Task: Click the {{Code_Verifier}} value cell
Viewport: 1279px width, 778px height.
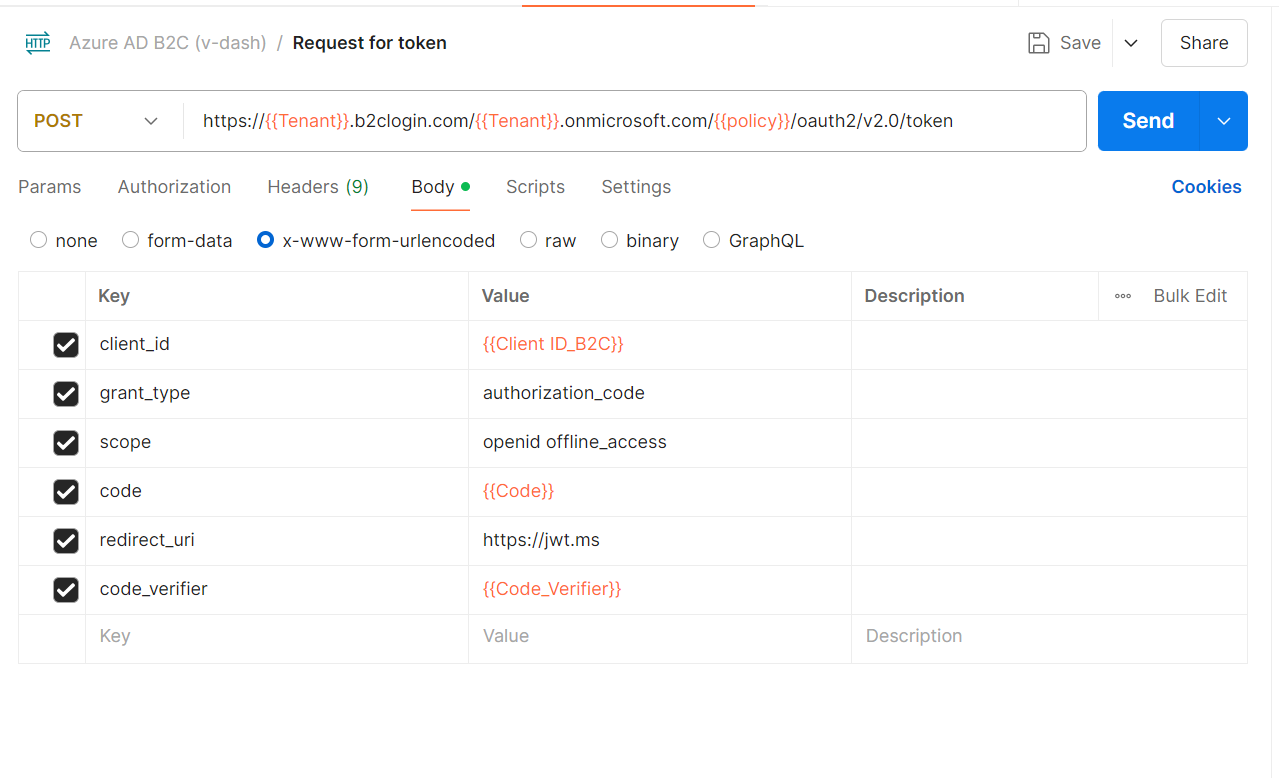Action: [660, 590]
